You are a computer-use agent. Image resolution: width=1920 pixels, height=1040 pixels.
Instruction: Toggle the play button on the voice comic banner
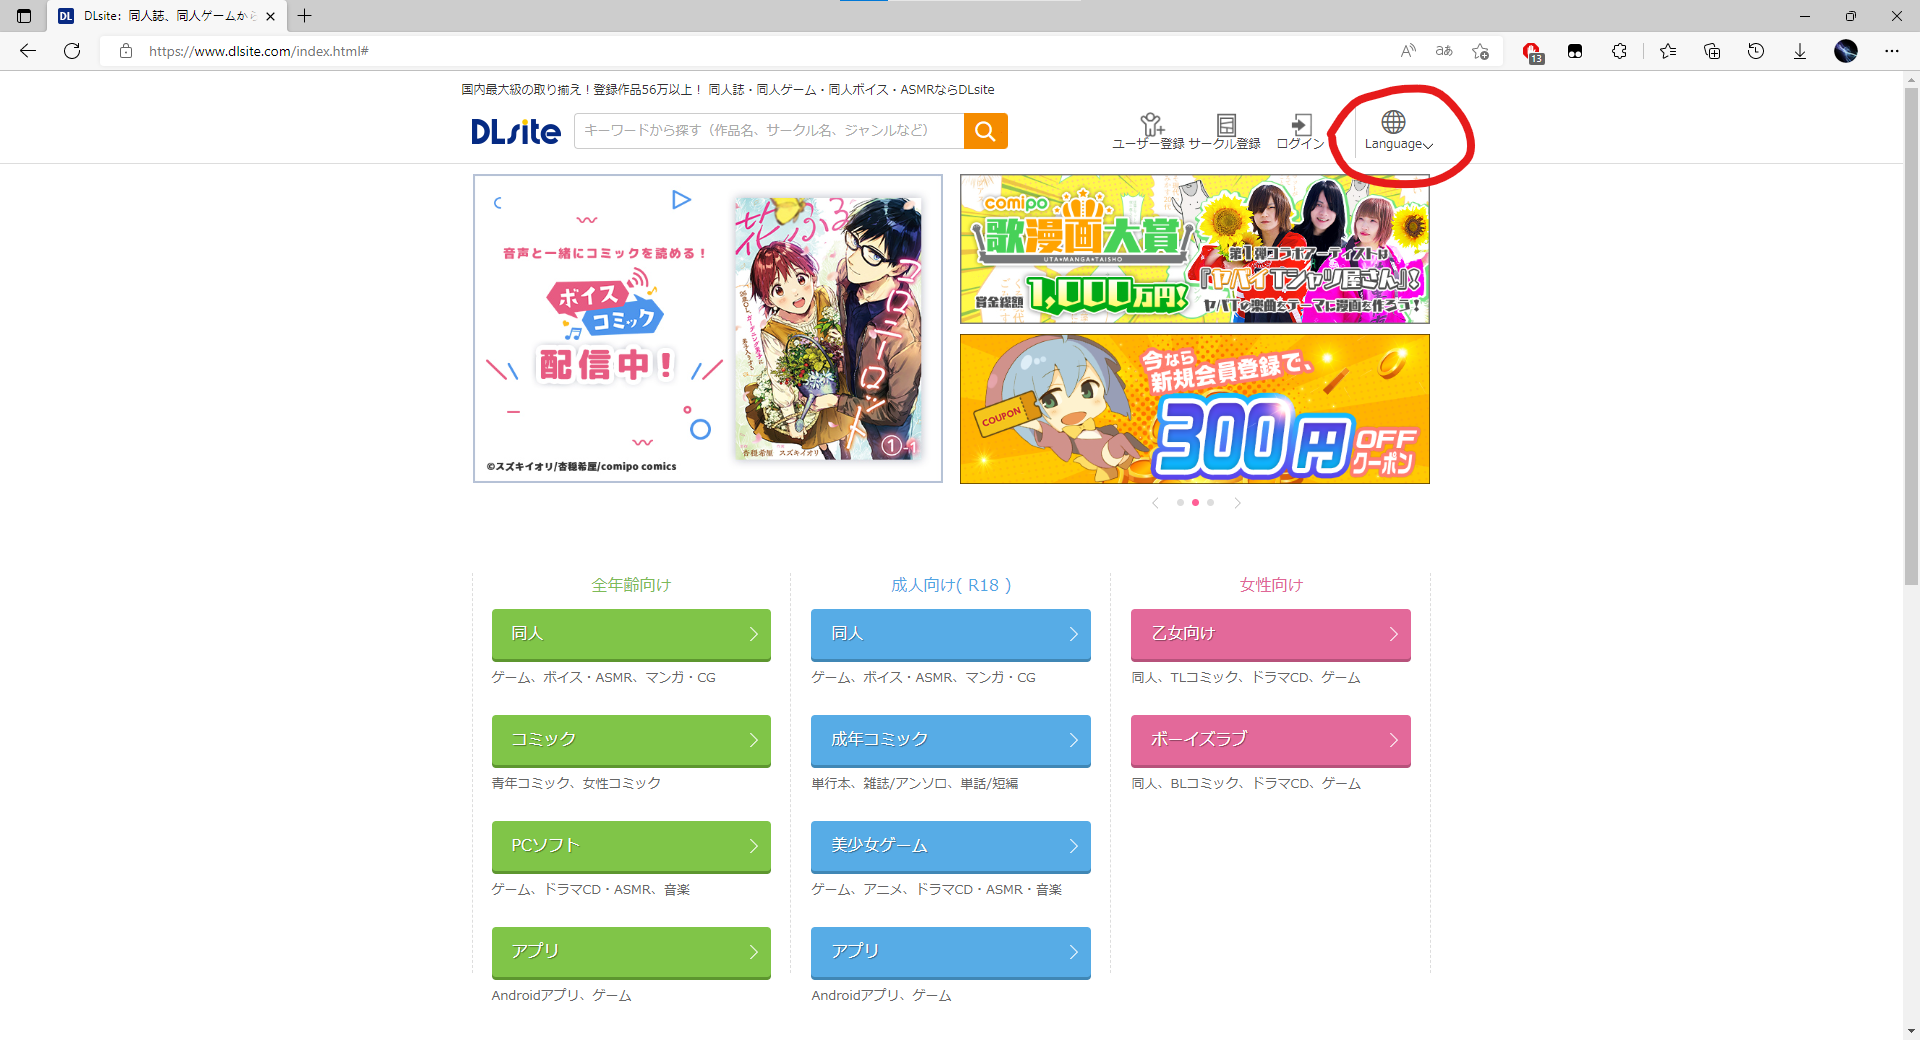(683, 200)
